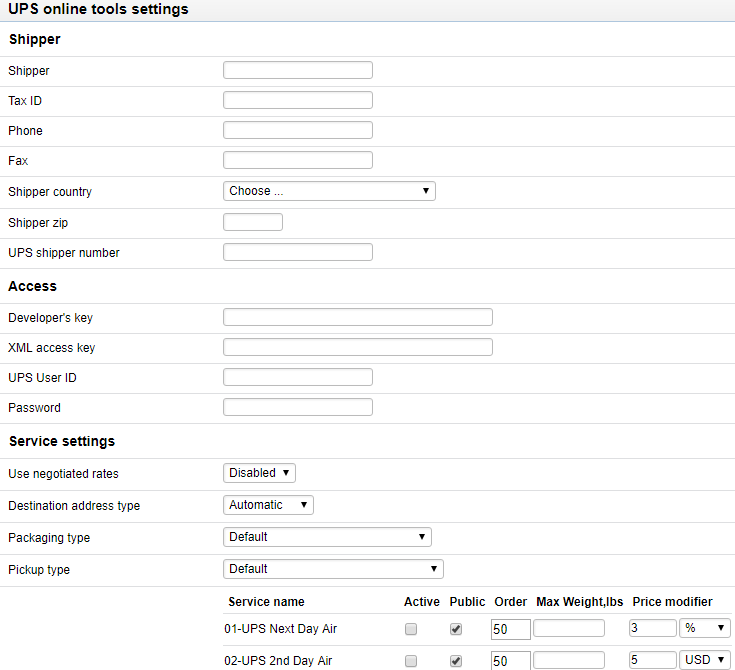Click the 'Use negotiated rates' label
Screen dimensions: 735x670
tap(63, 474)
